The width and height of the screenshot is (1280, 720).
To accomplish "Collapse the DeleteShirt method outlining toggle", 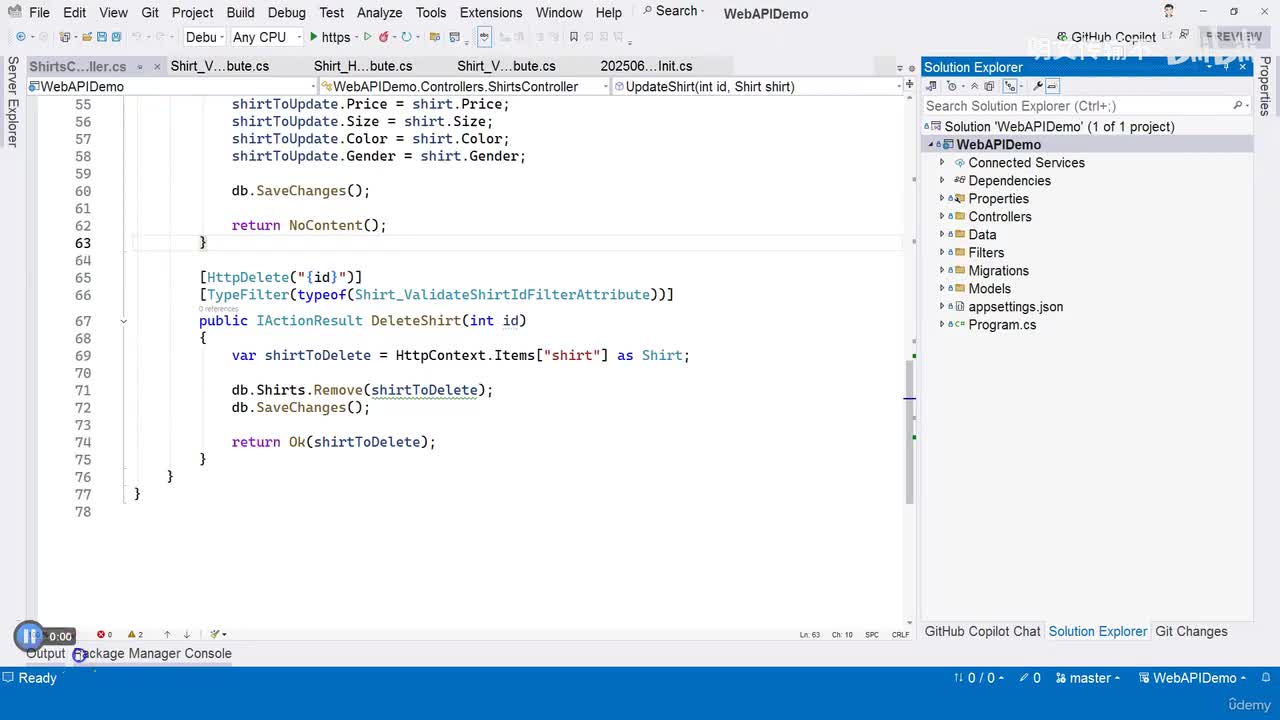I will coord(123,321).
